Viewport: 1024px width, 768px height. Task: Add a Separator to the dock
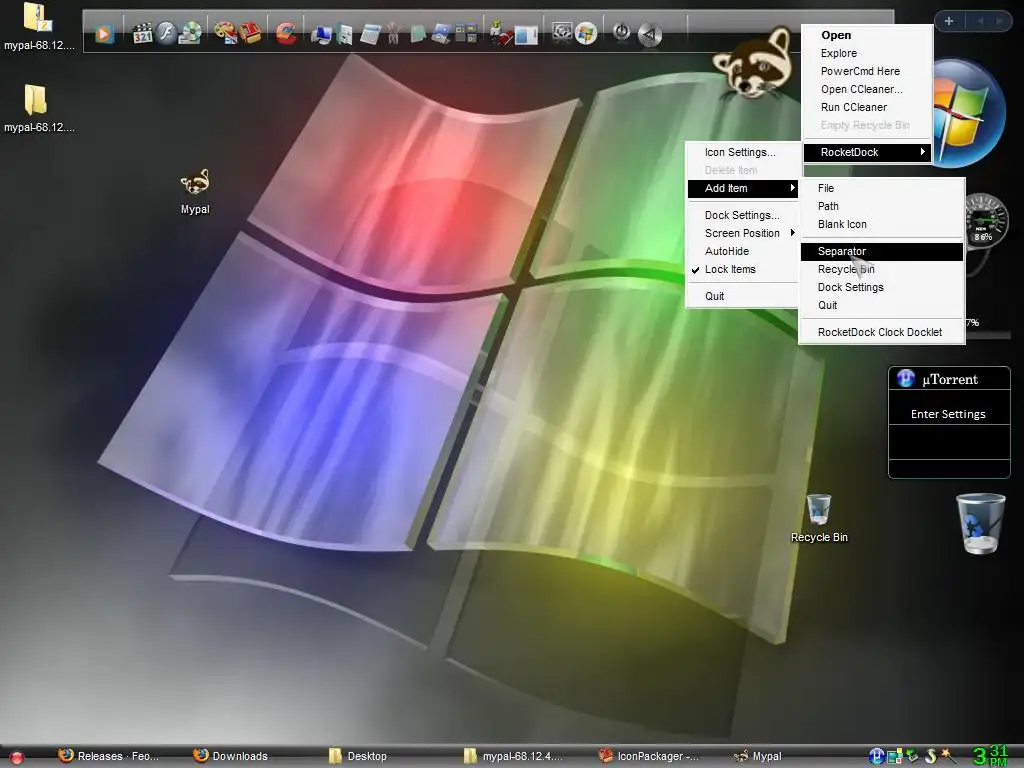[882, 251]
